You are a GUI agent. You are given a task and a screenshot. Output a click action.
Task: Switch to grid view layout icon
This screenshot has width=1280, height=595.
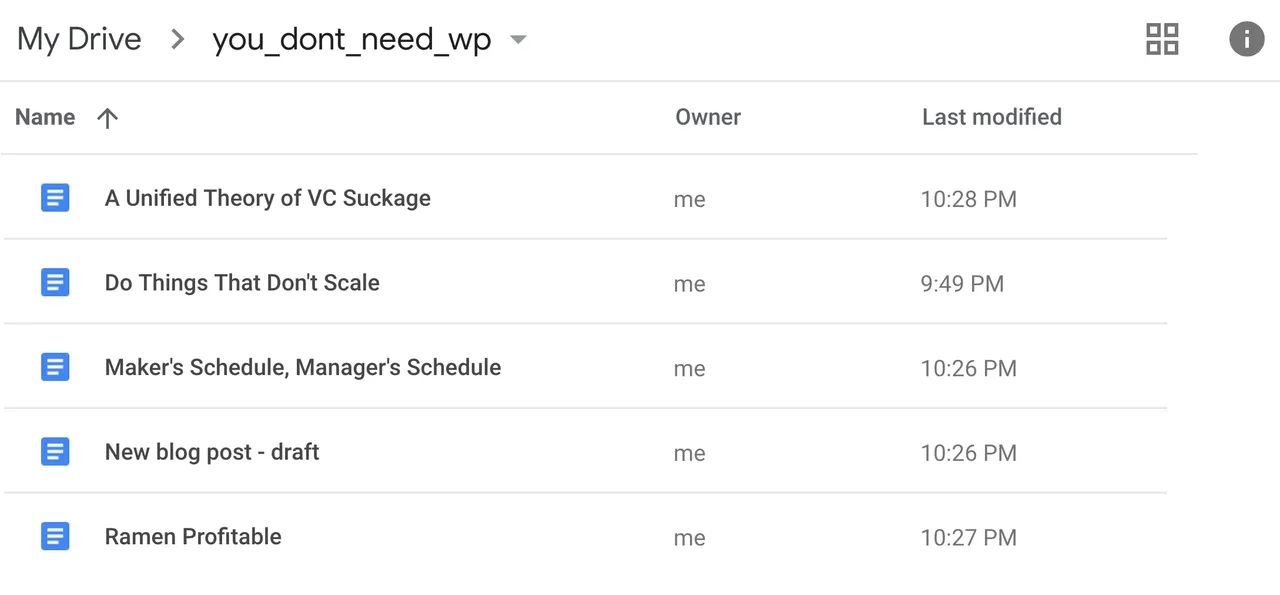pos(1162,39)
